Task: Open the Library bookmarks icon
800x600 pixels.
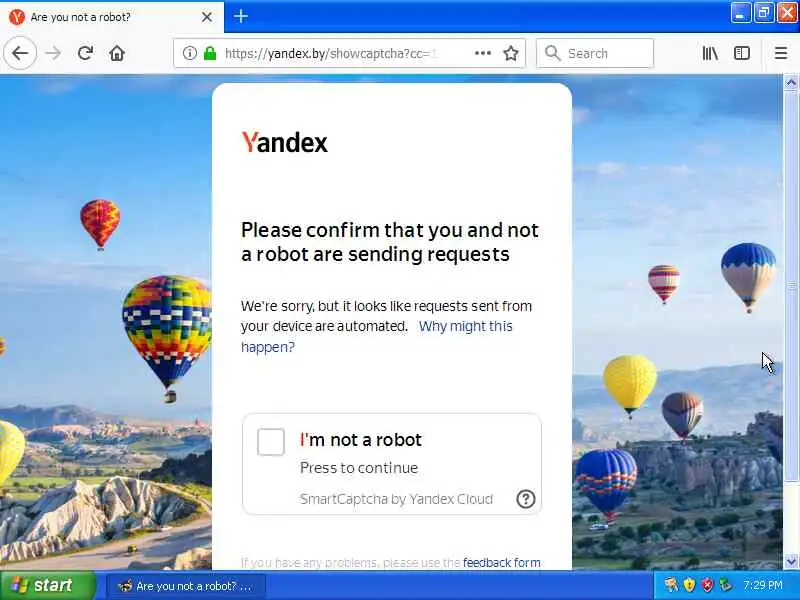Action: [710, 53]
